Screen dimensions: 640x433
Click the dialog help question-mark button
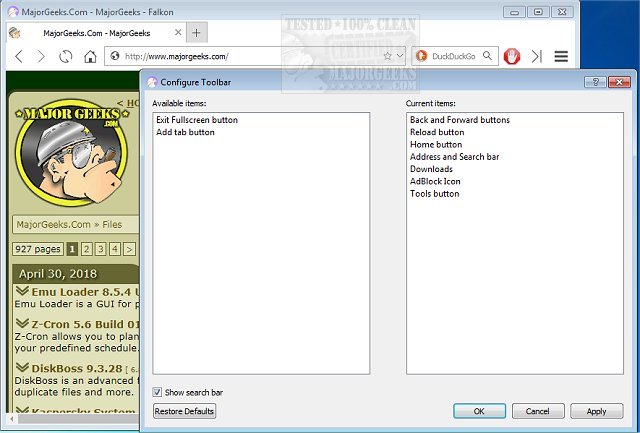(x=595, y=82)
